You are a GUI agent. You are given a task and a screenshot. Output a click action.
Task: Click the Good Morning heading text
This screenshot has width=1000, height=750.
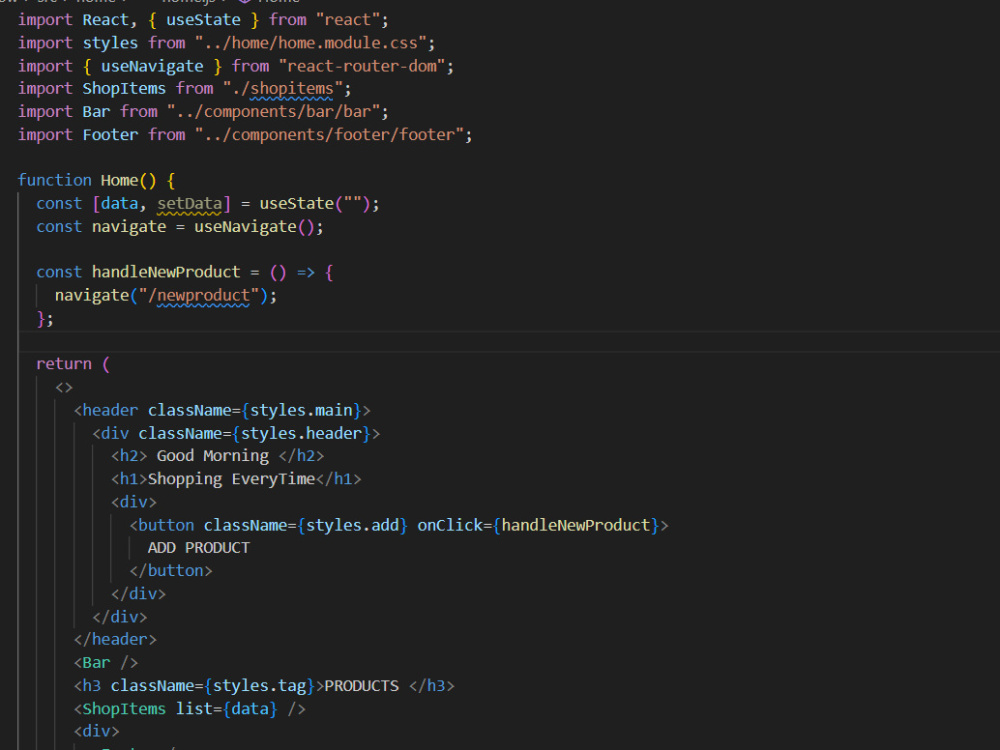coord(212,456)
